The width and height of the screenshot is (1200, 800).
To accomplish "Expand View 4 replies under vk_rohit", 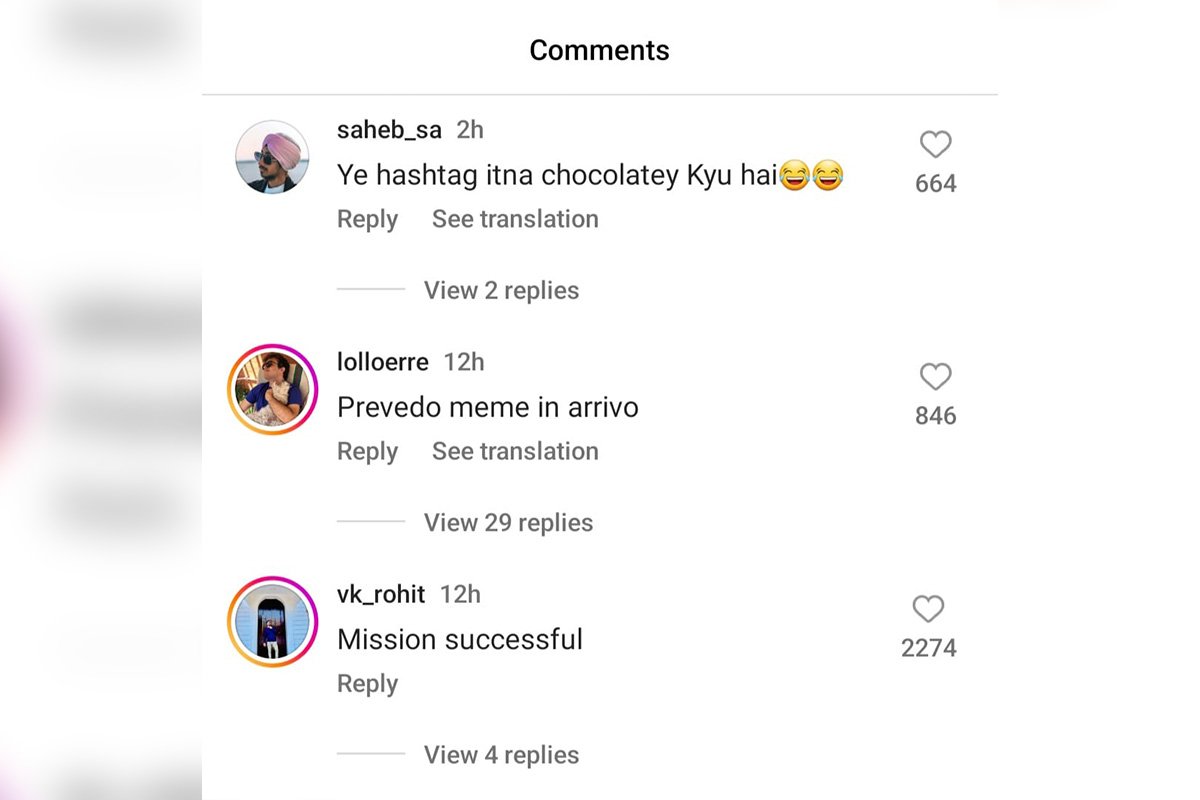I will [501, 755].
